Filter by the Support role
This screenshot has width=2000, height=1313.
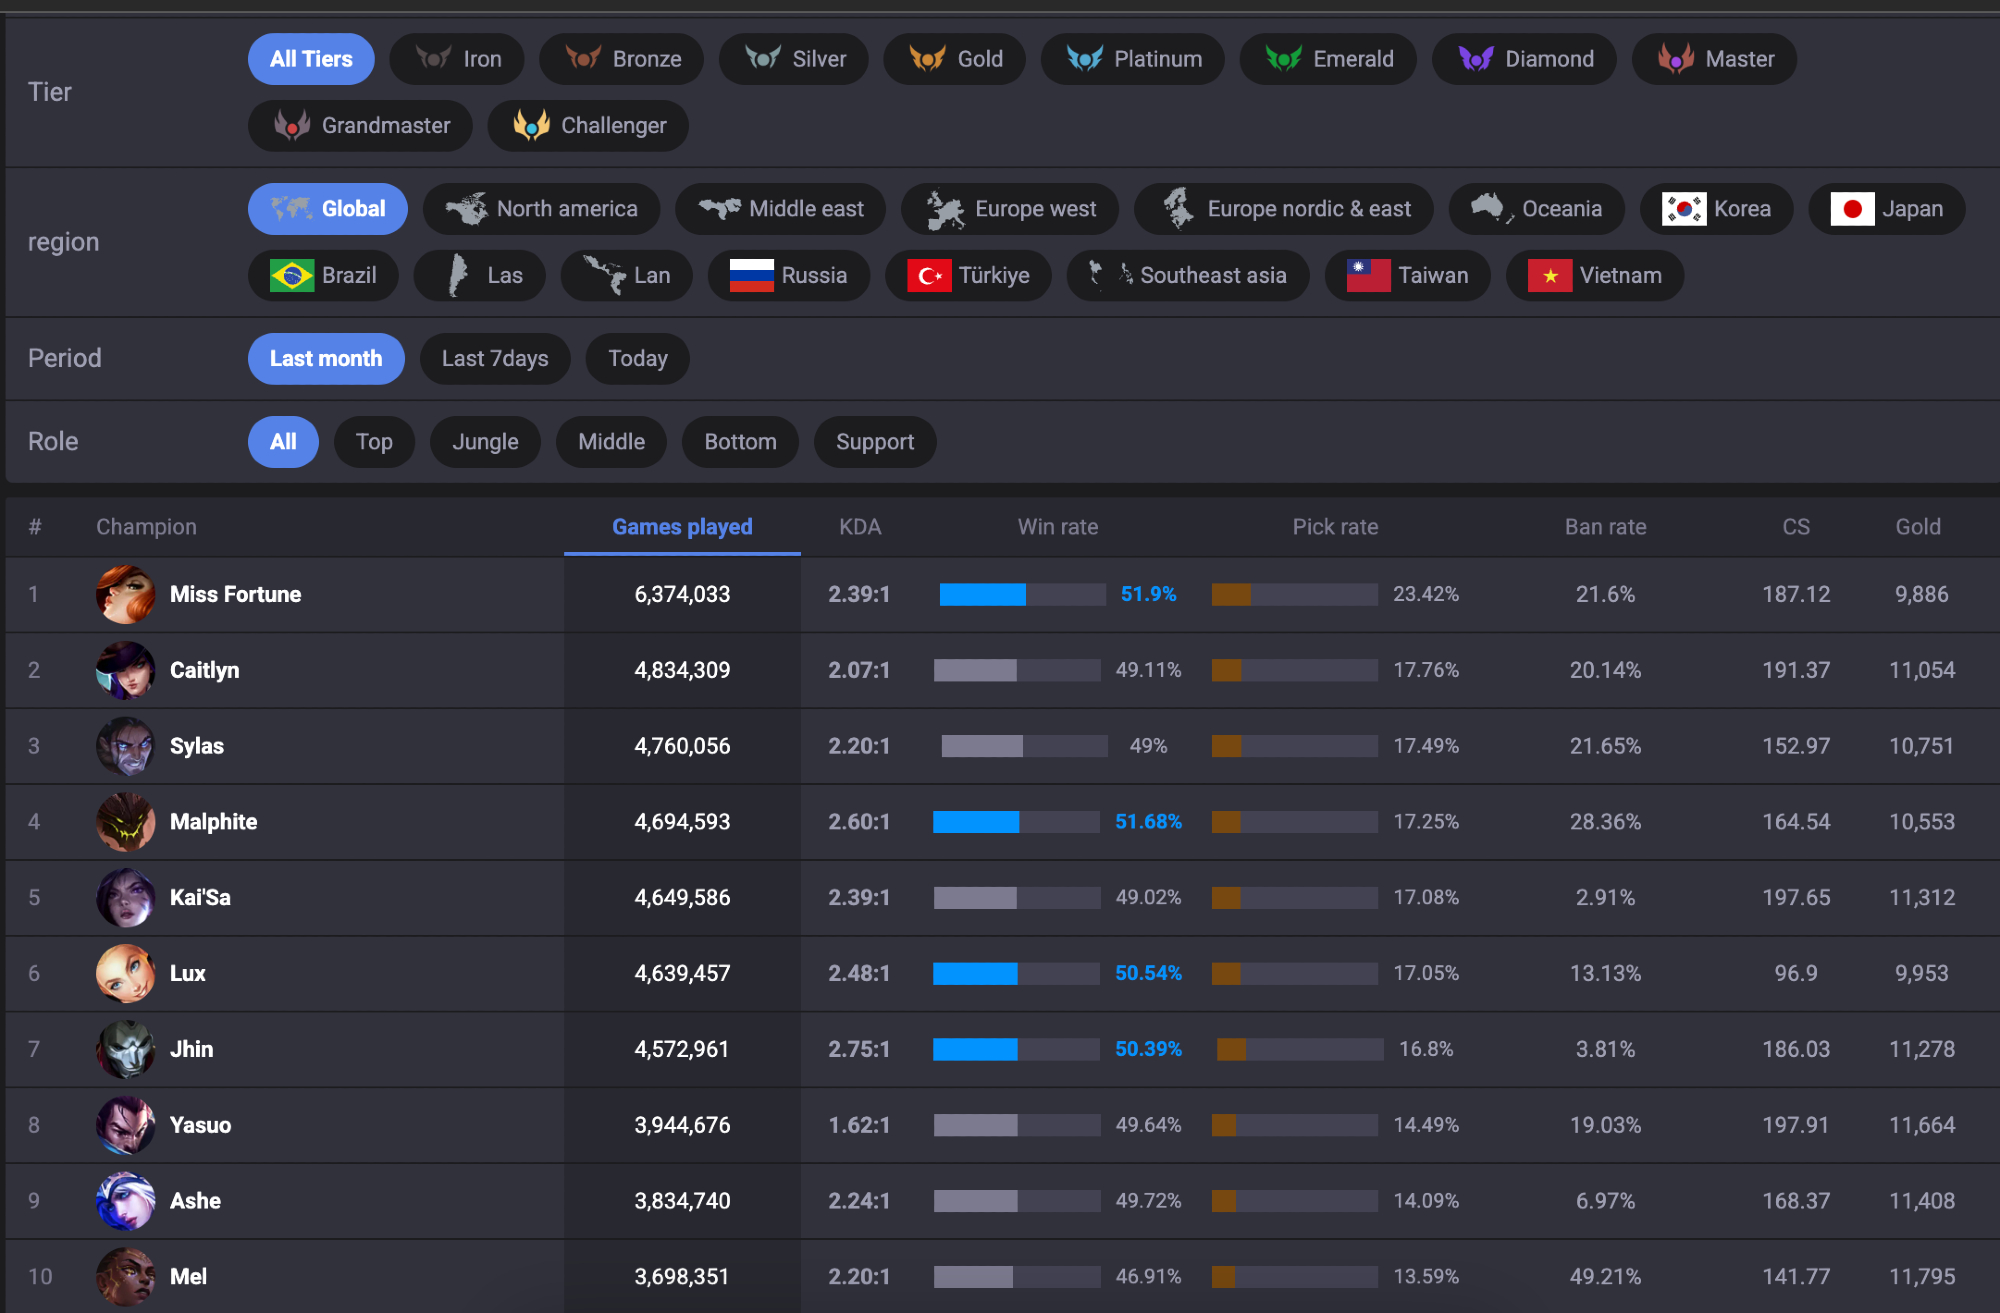point(874,442)
